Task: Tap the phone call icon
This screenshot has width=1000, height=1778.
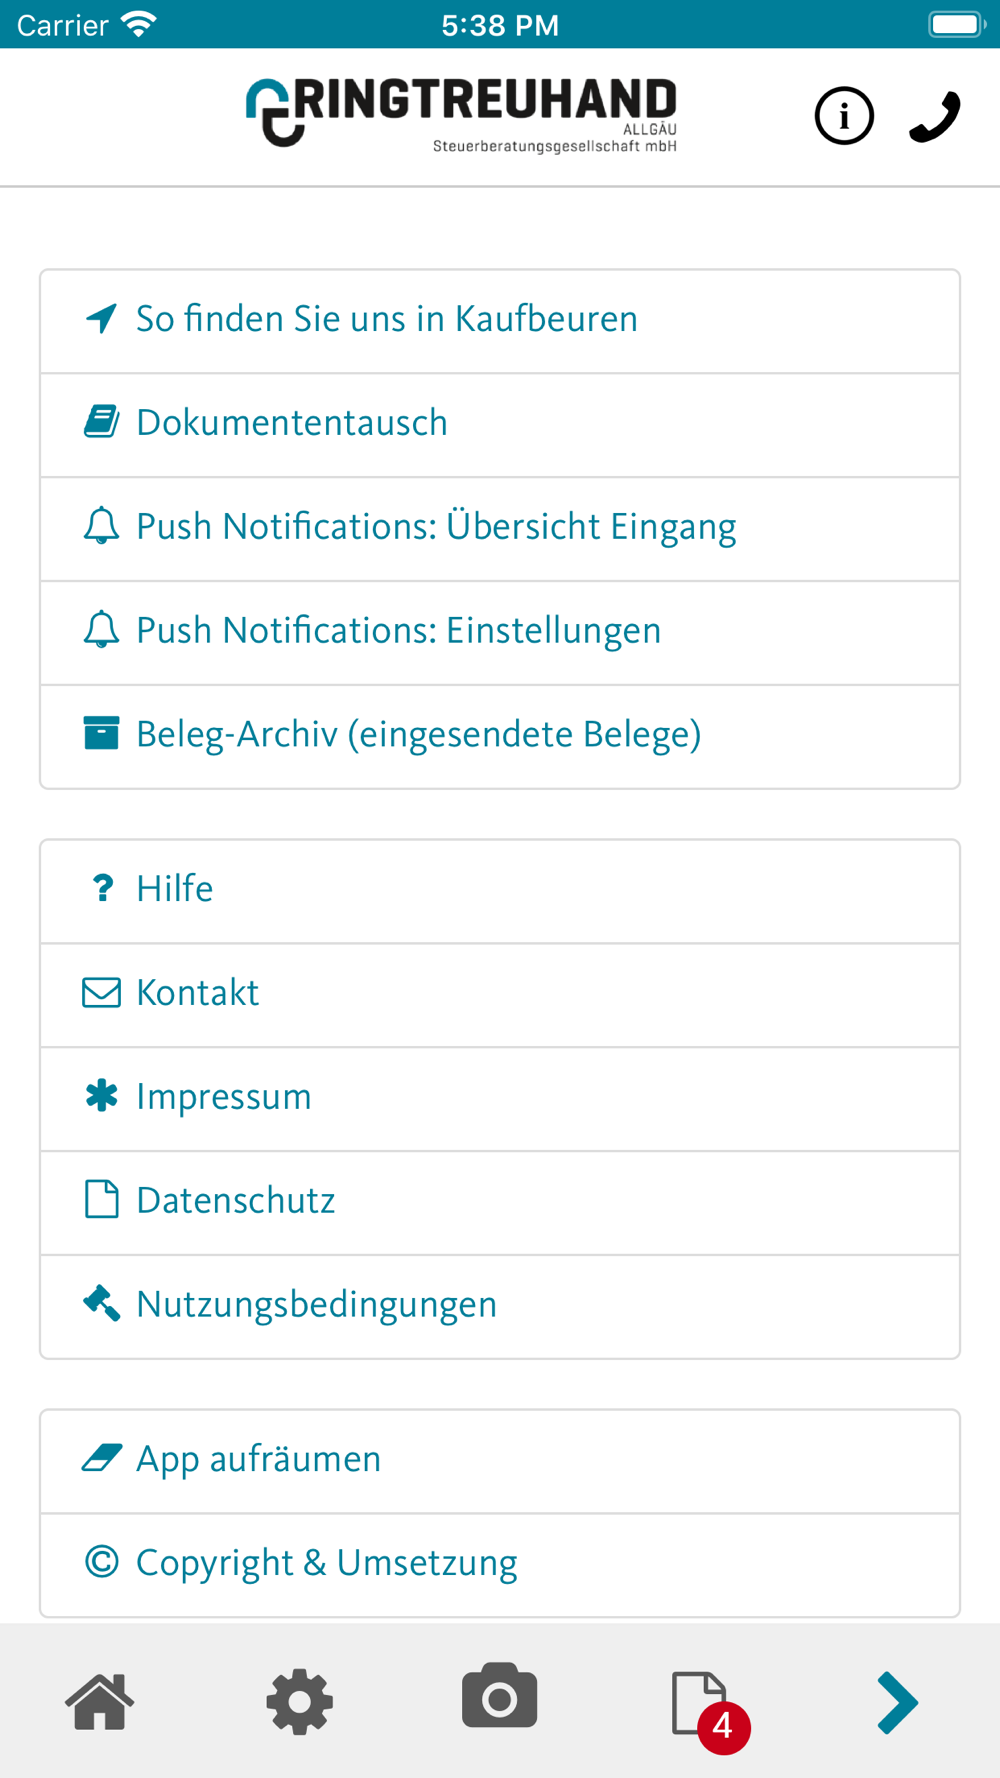Action: (x=935, y=117)
